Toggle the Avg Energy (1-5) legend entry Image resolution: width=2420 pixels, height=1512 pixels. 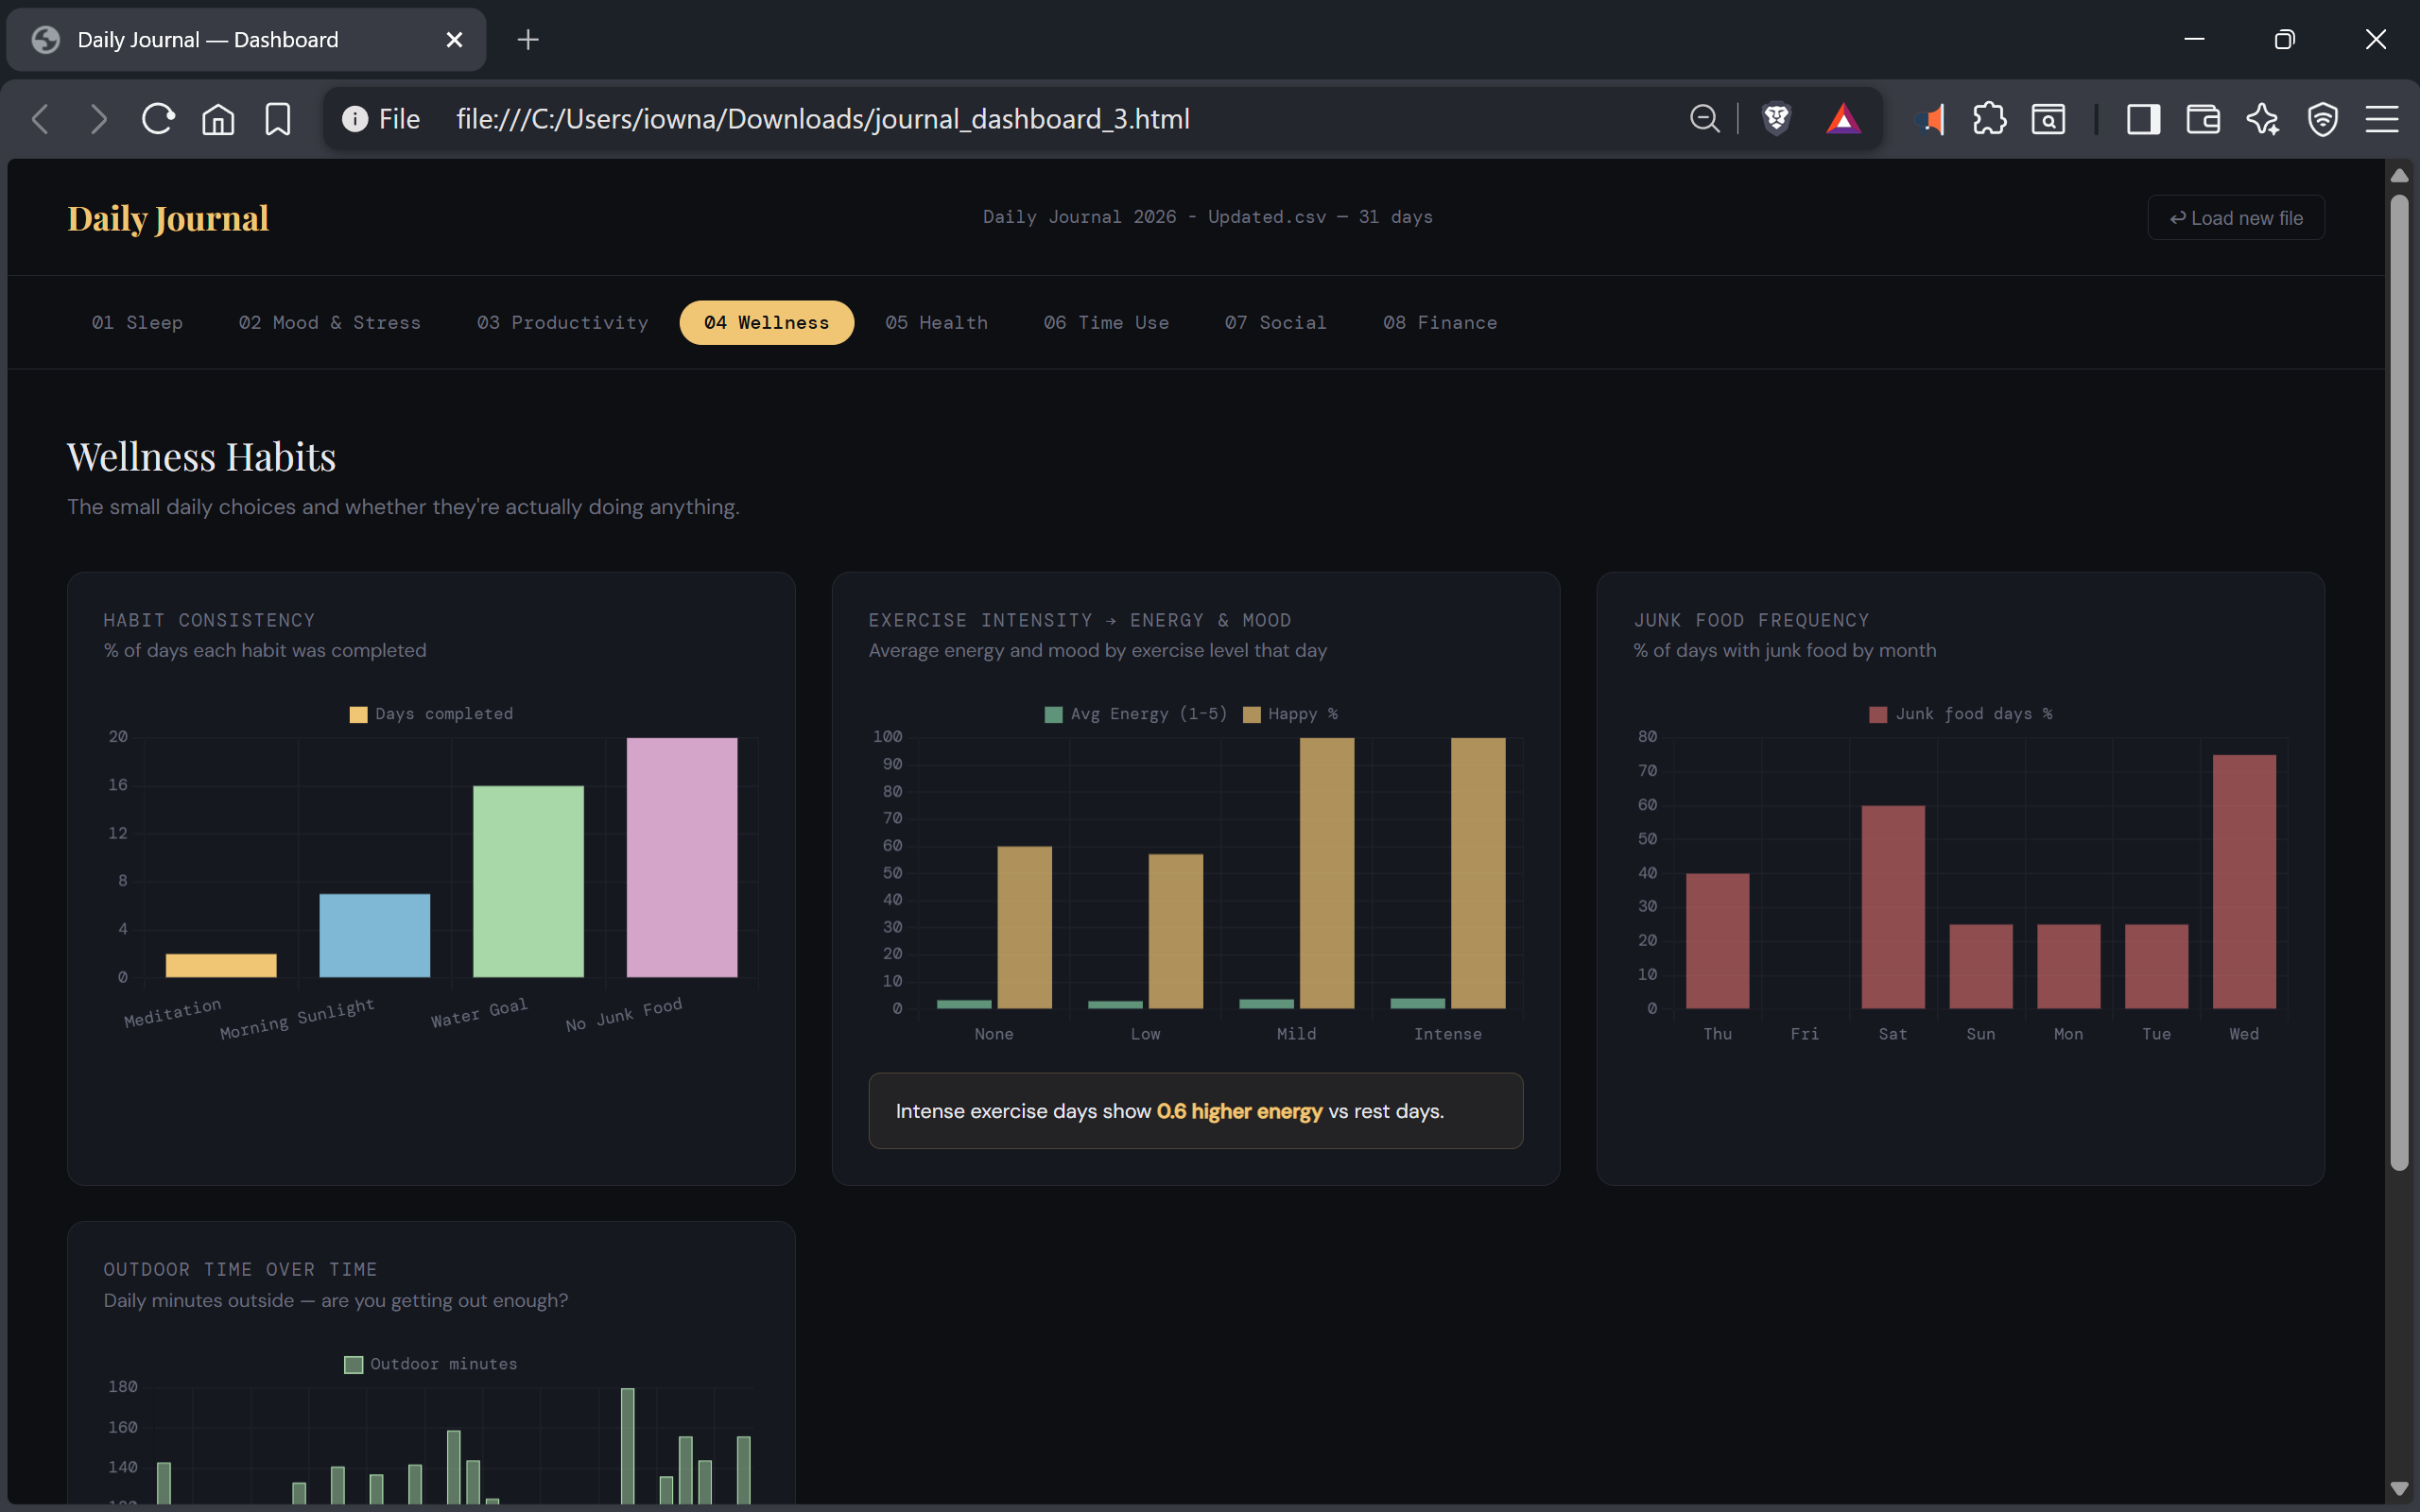point(1135,713)
